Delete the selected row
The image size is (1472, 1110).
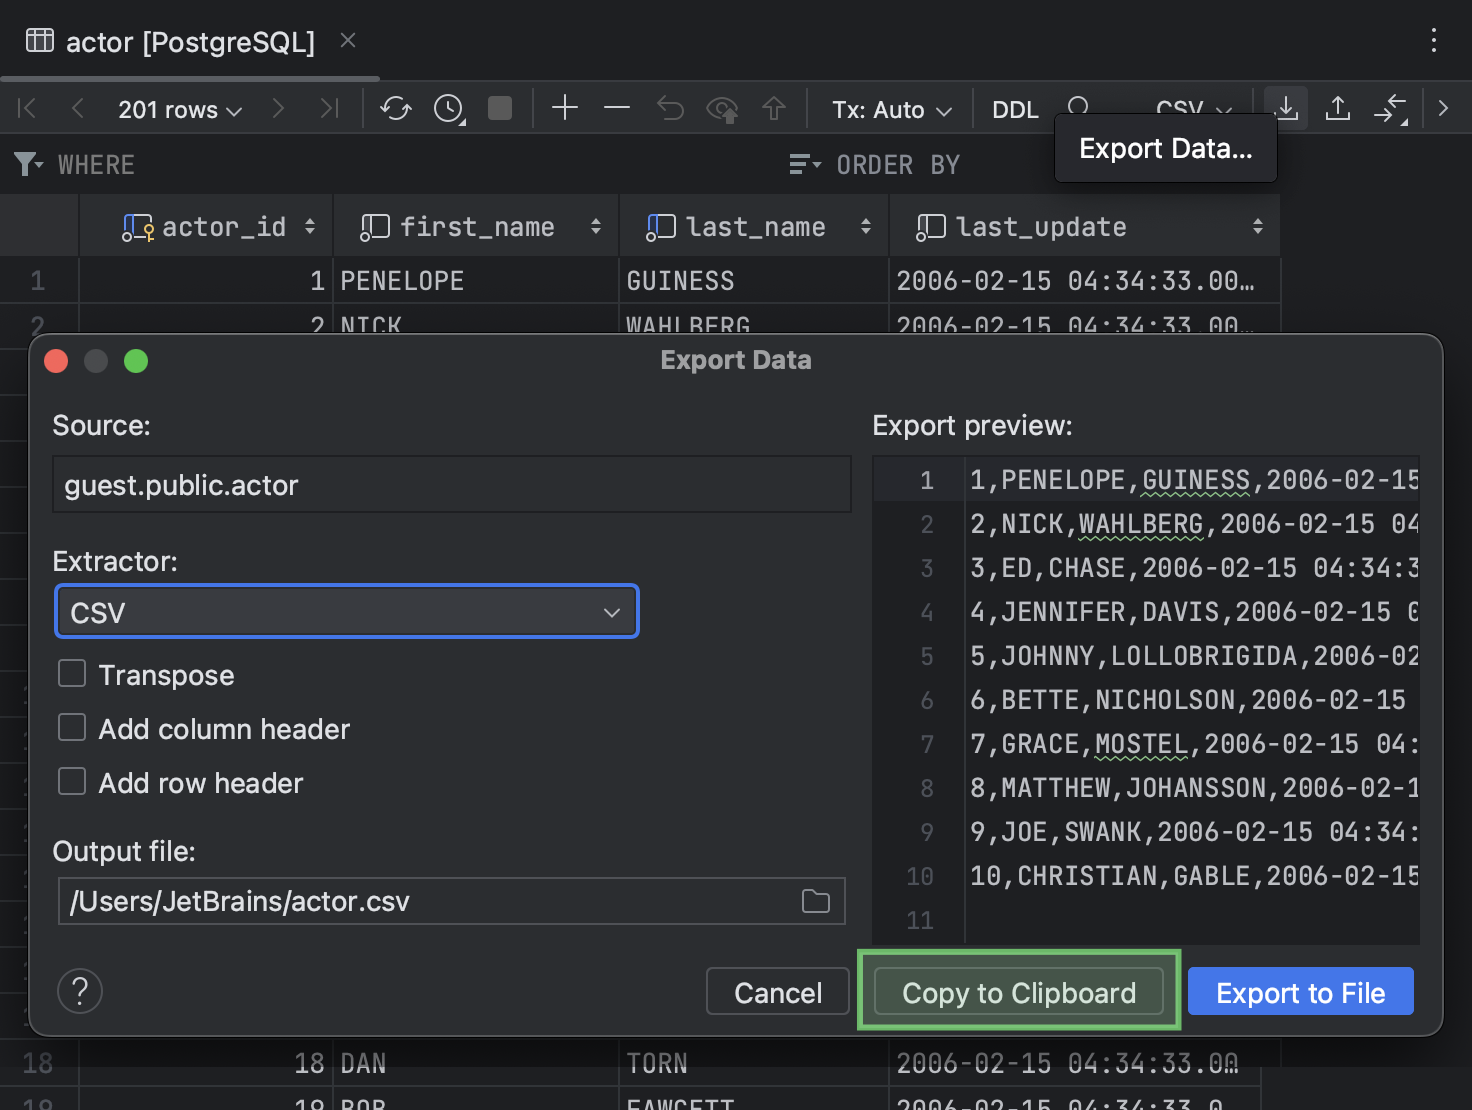coord(616,108)
